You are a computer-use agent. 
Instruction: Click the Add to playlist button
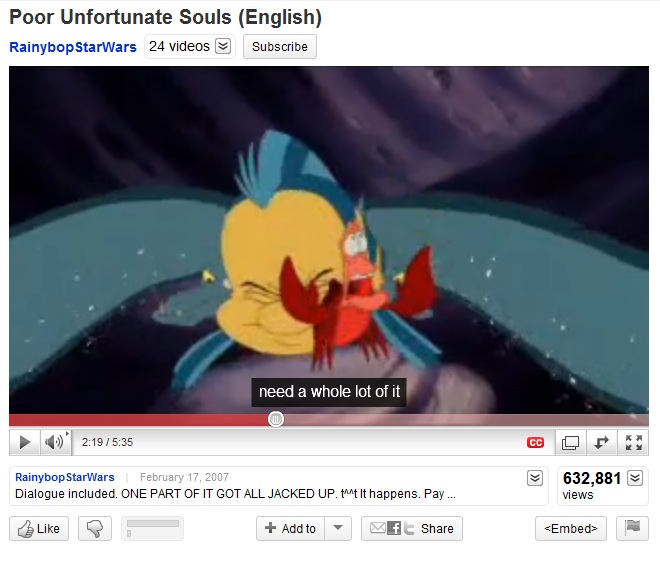tap(290, 528)
